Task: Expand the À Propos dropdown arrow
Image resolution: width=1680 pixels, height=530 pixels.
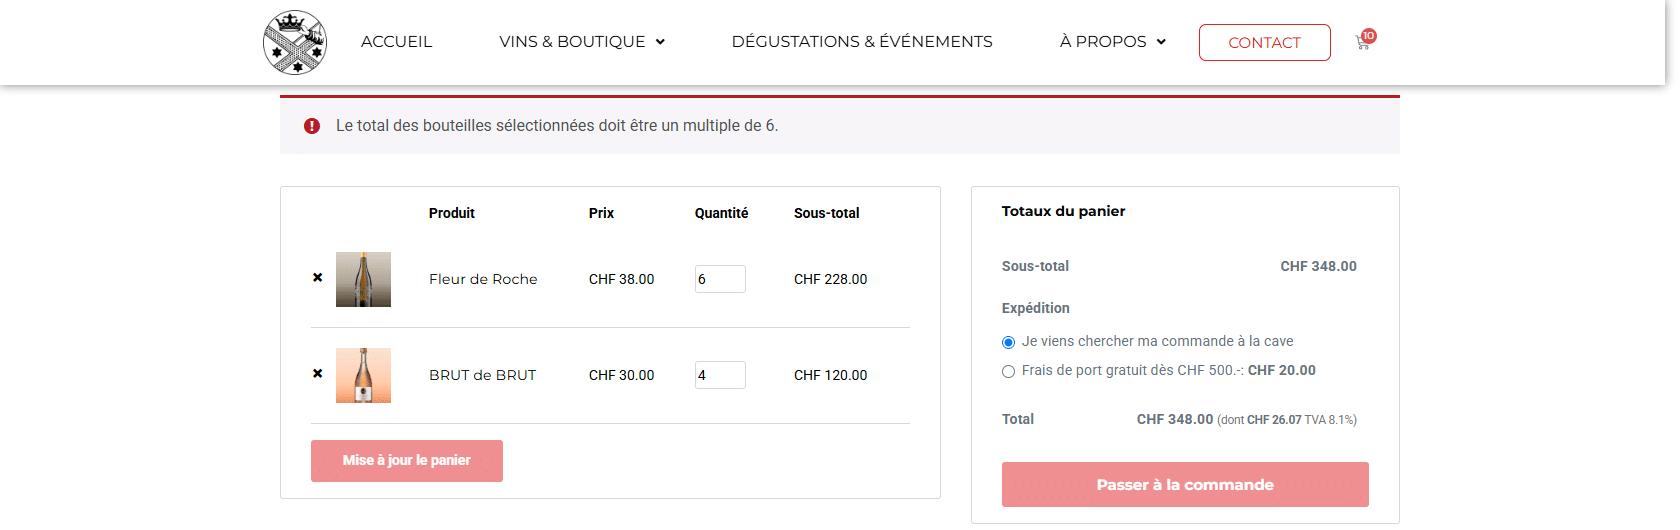Action: pyautogui.click(x=1161, y=42)
